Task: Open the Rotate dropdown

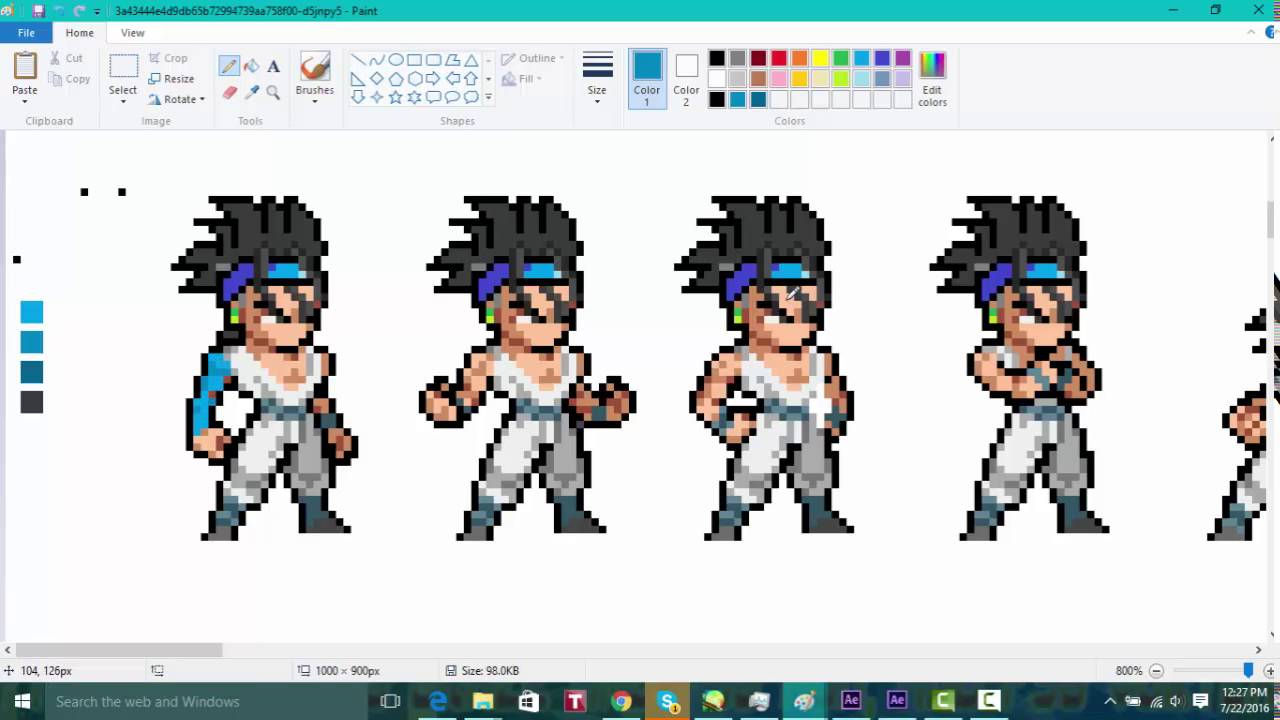Action: pyautogui.click(x=177, y=99)
